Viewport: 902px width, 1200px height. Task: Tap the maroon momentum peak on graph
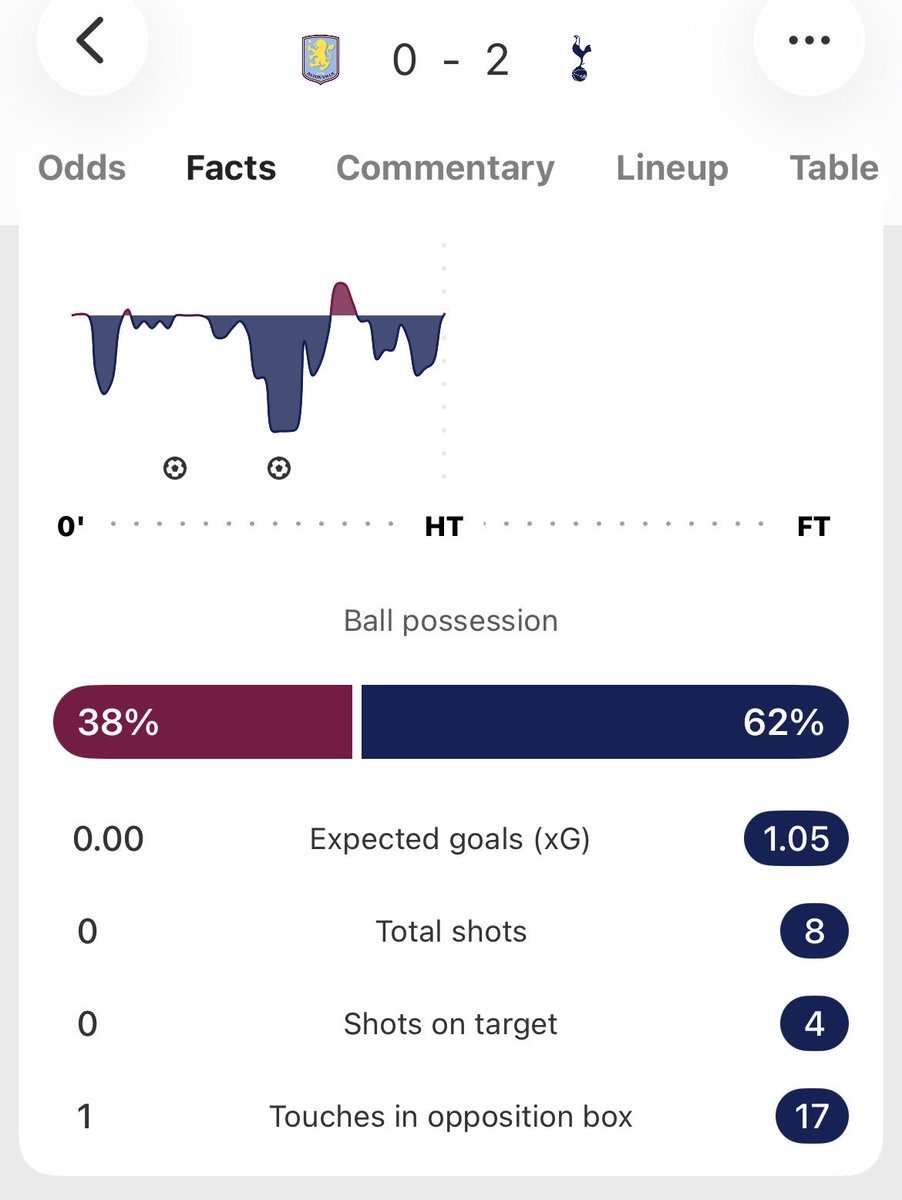pos(342,299)
